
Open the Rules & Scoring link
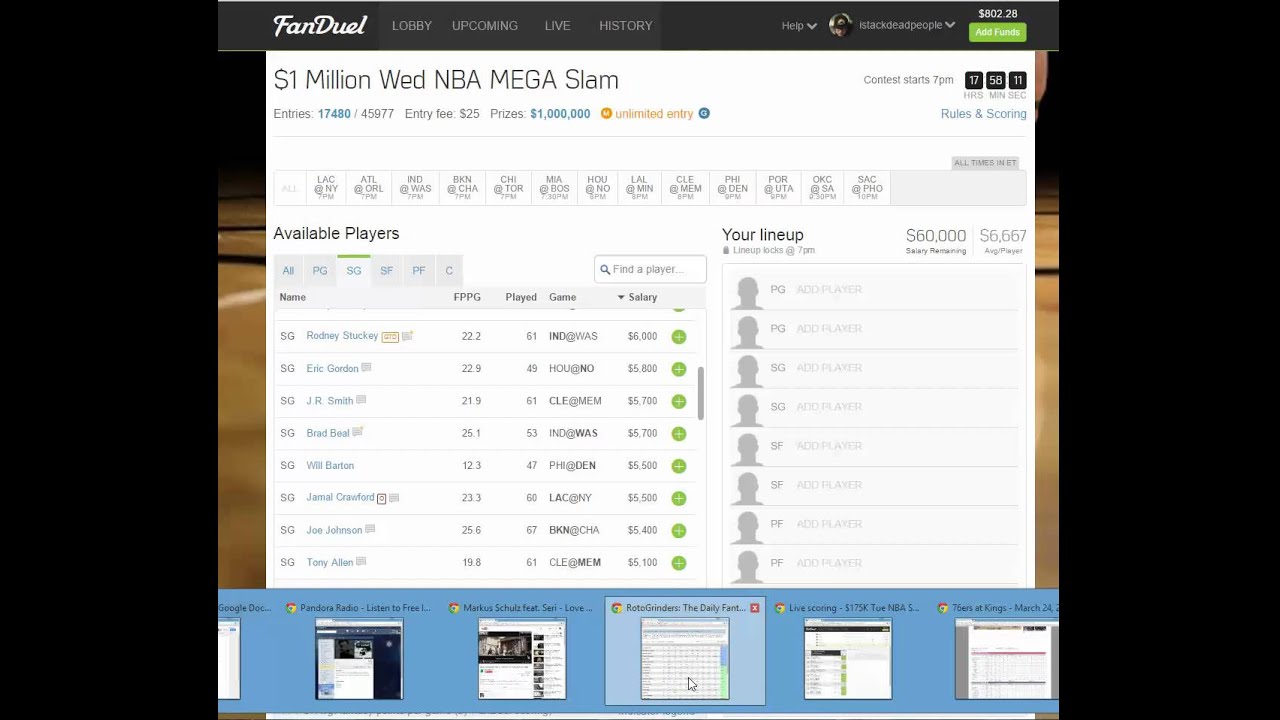coord(984,114)
